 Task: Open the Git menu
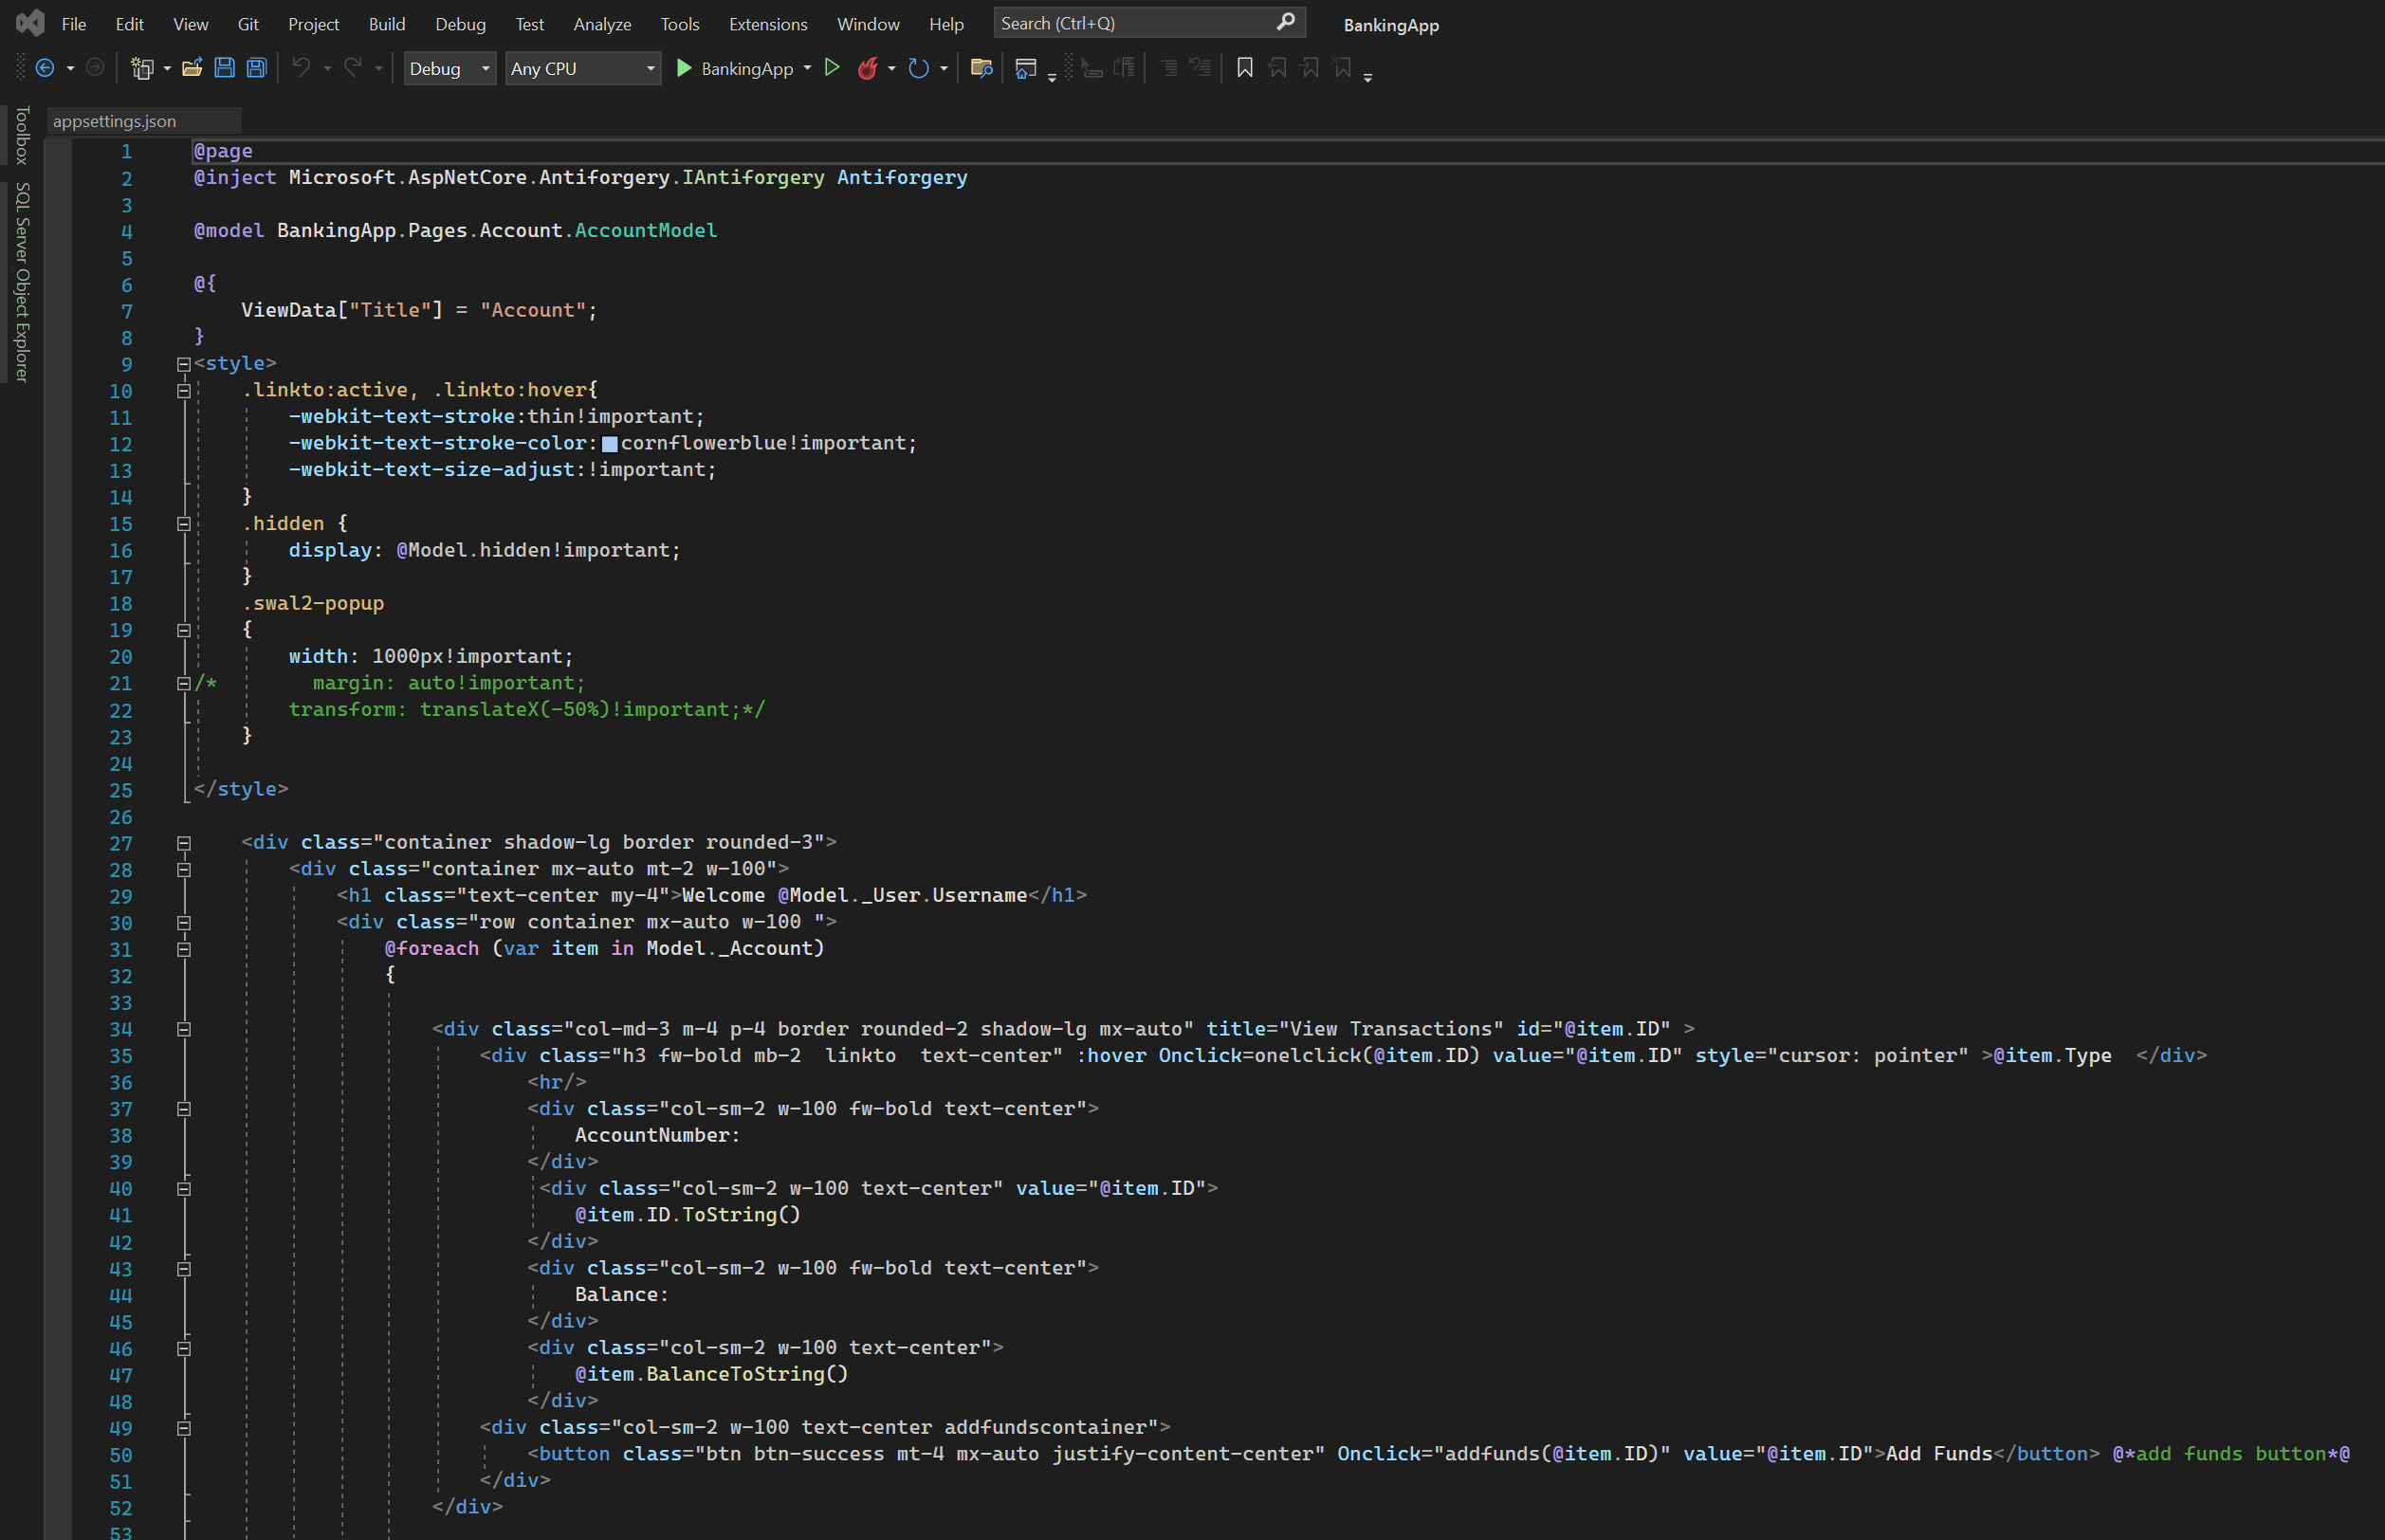click(x=248, y=24)
